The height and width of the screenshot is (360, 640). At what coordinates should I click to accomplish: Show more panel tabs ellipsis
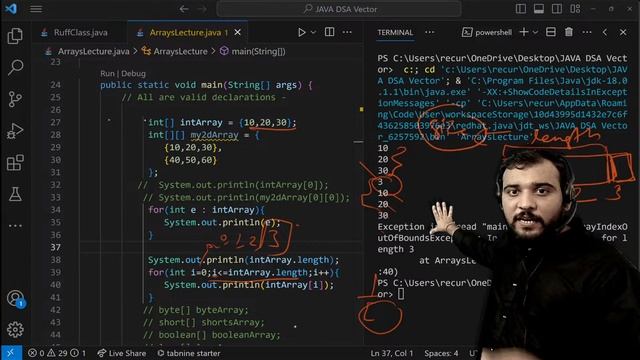click(x=429, y=32)
